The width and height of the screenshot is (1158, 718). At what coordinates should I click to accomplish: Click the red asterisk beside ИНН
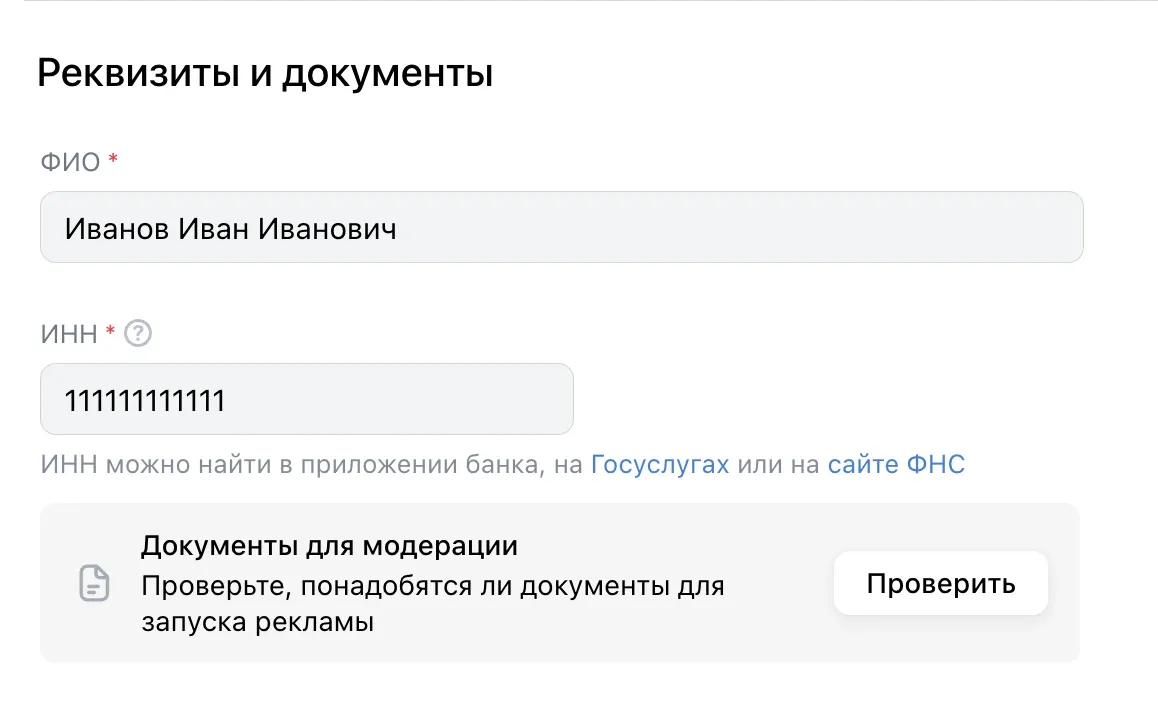coord(110,330)
